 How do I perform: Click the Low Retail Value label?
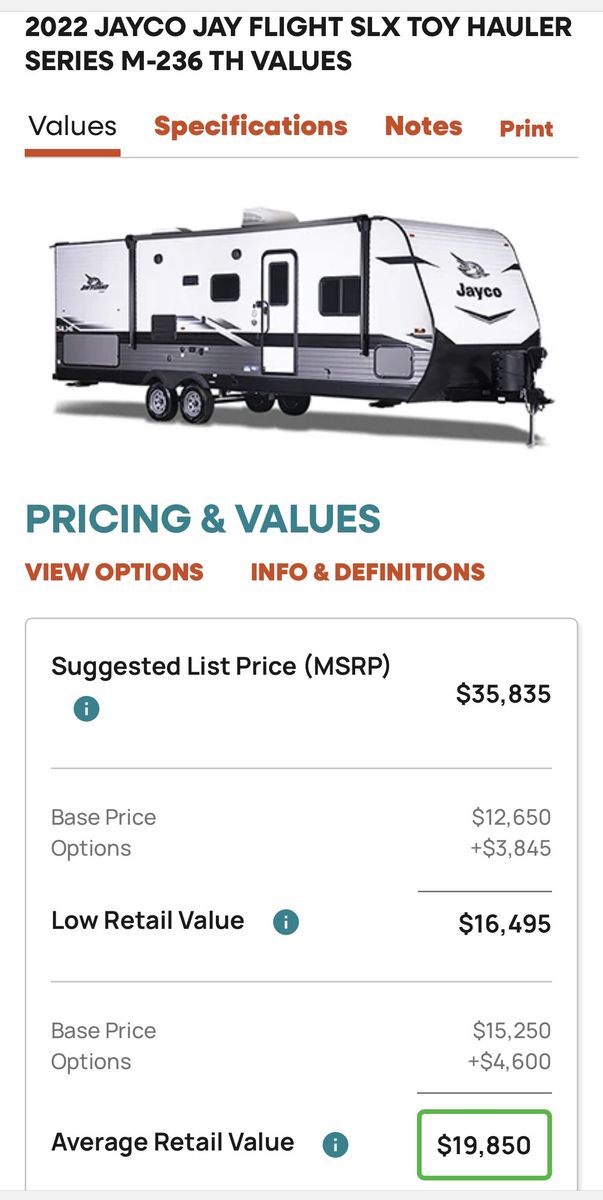(x=147, y=921)
